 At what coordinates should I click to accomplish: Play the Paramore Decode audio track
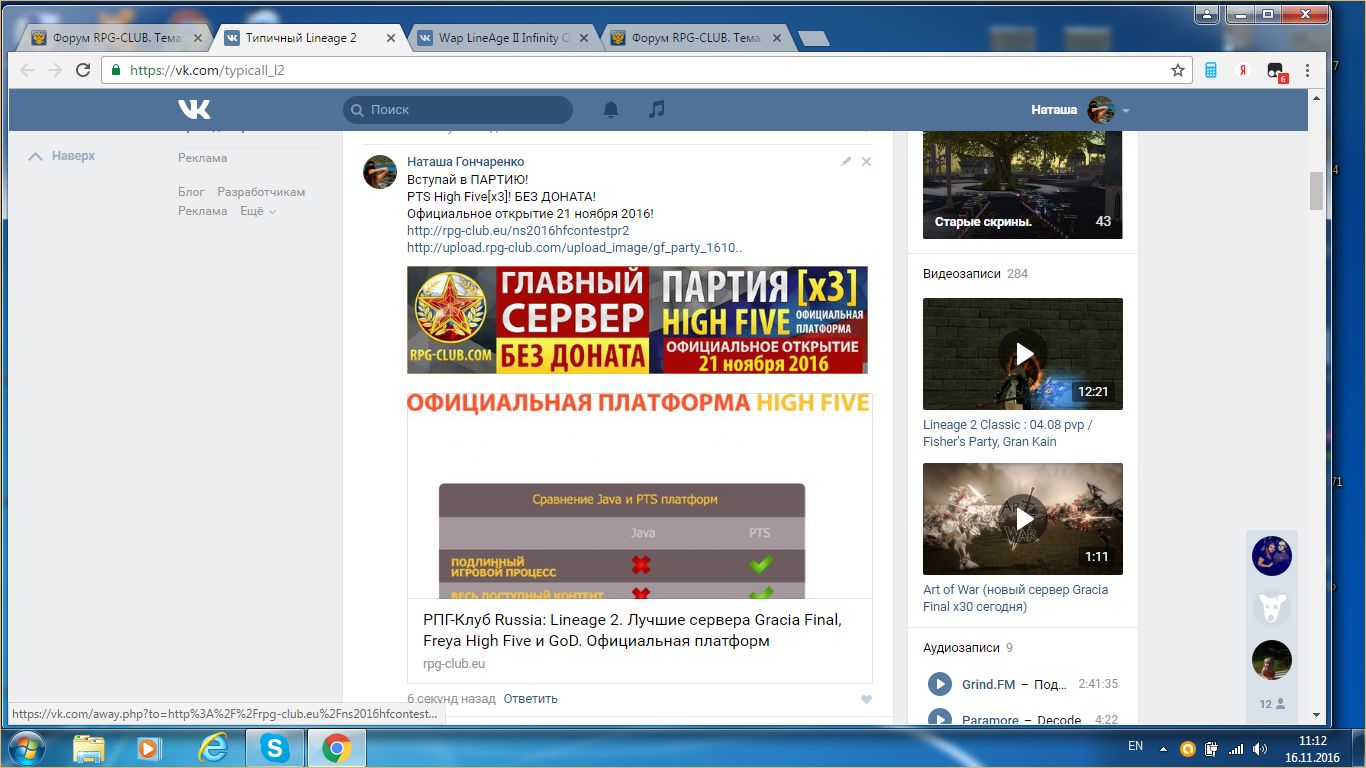coord(939,717)
